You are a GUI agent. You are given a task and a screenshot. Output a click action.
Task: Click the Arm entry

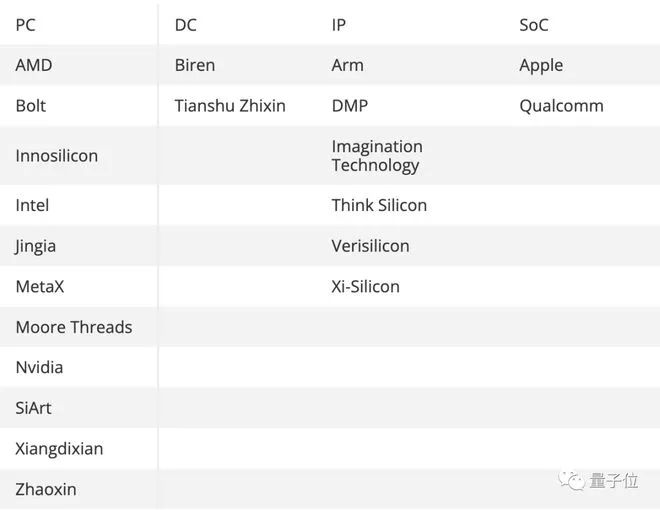click(348, 65)
